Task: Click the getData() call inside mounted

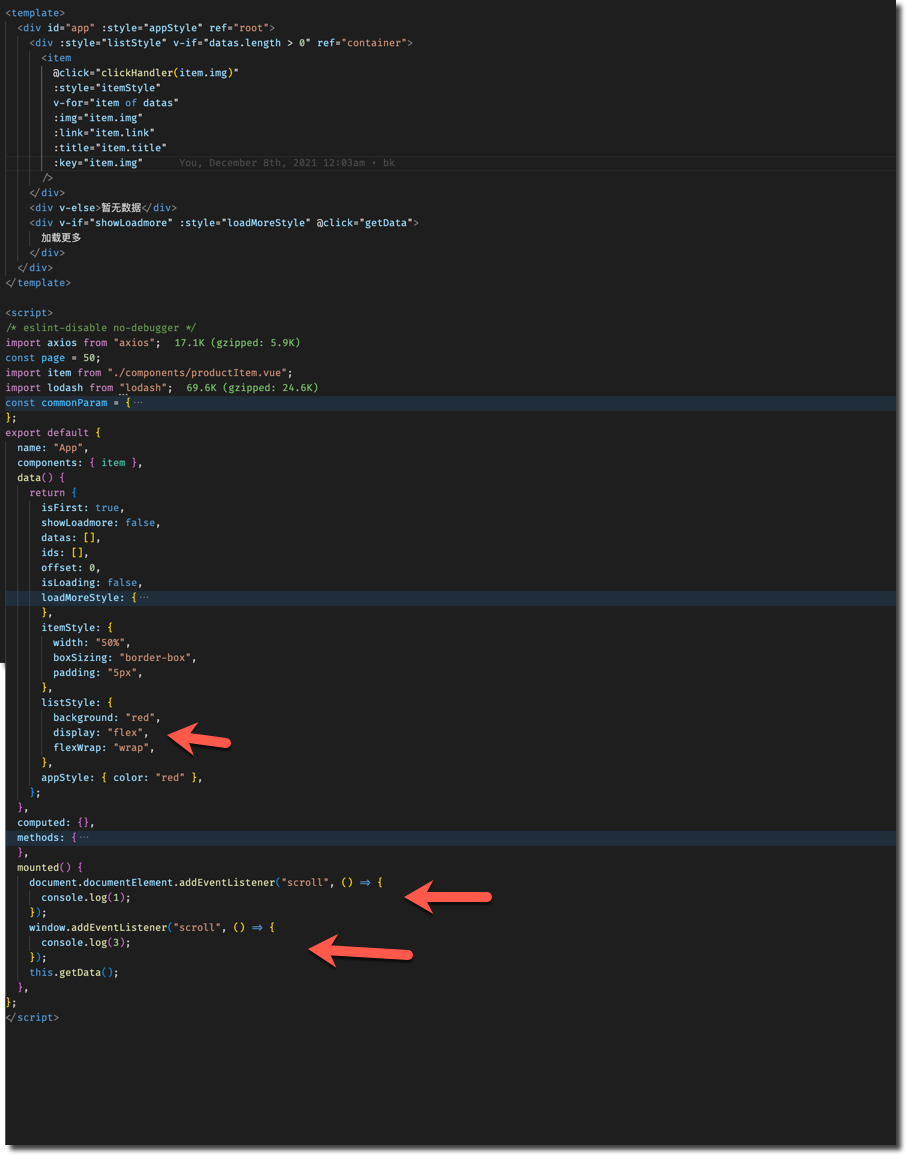Action: click(x=88, y=972)
